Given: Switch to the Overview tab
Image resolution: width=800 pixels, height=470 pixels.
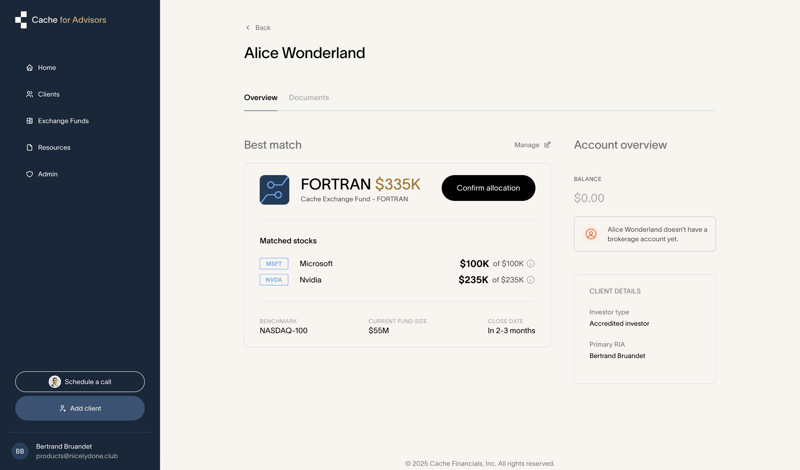Looking at the screenshot, I should 260,98.
